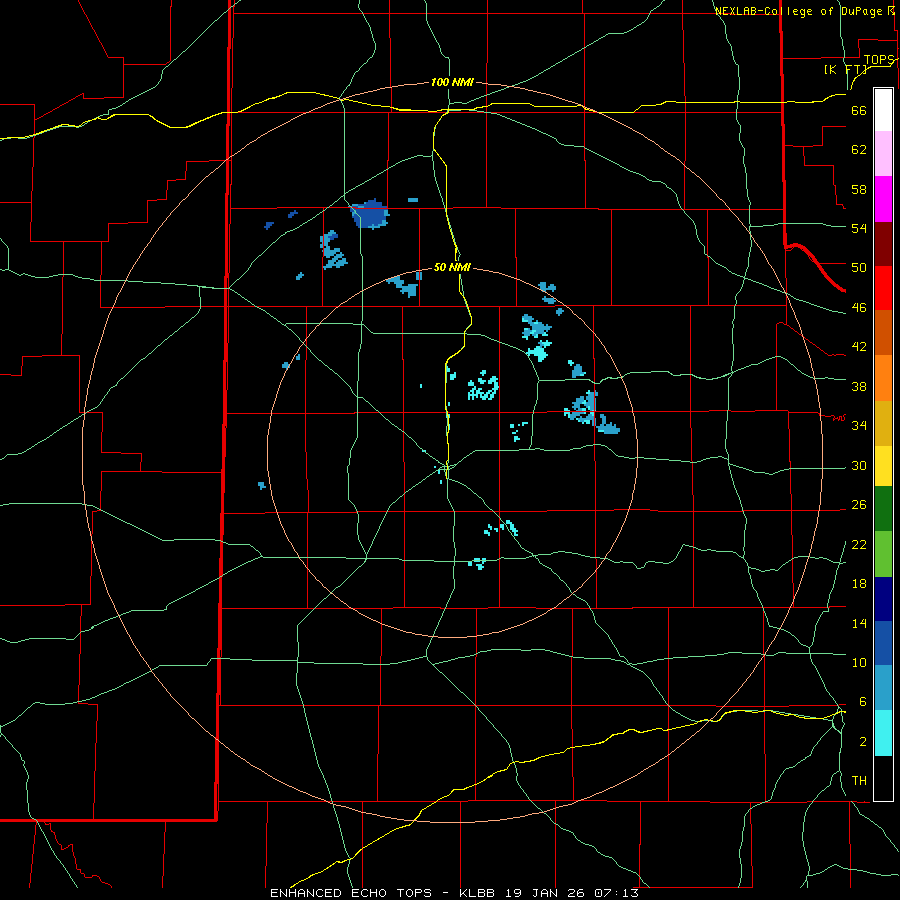The width and height of the screenshot is (900, 900).
Task: Select the bright yellow legend swatch
Action: 883,466
